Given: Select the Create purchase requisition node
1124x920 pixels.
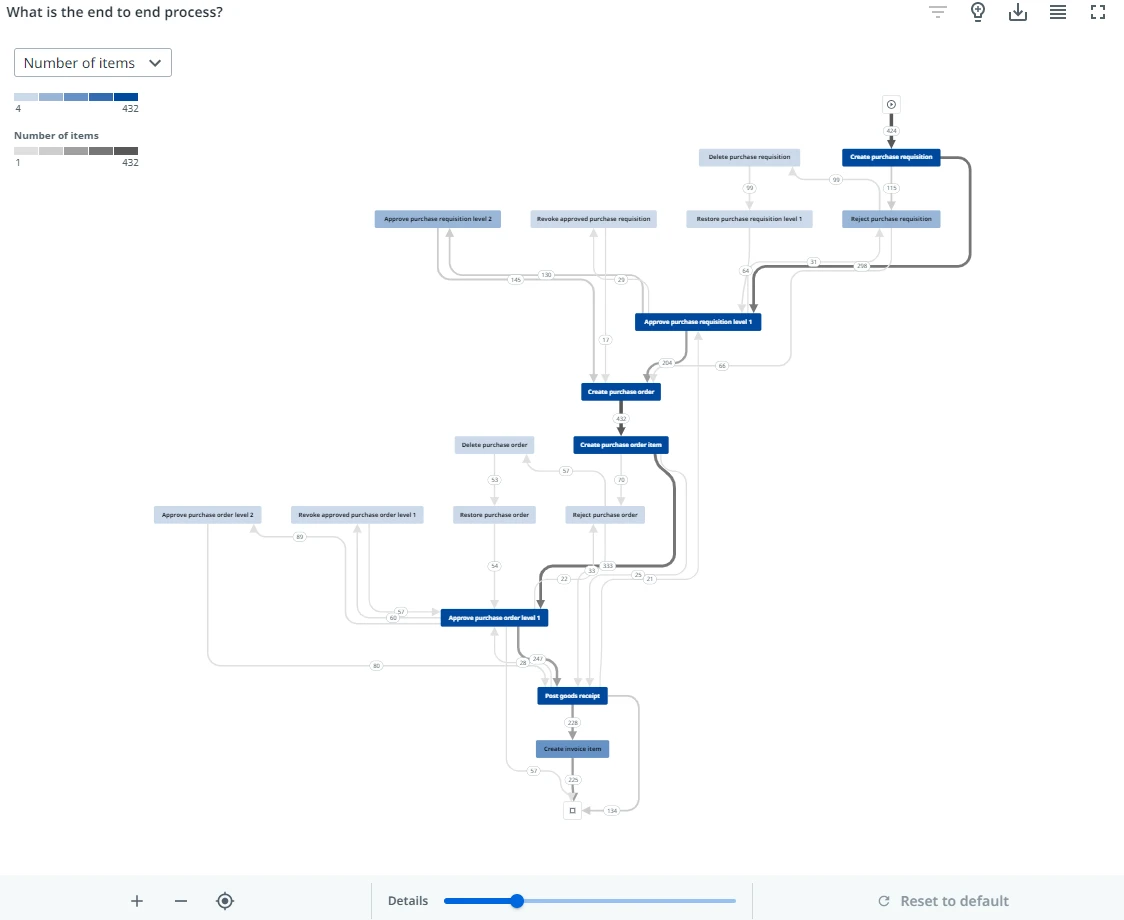Looking at the screenshot, I should click(891, 157).
